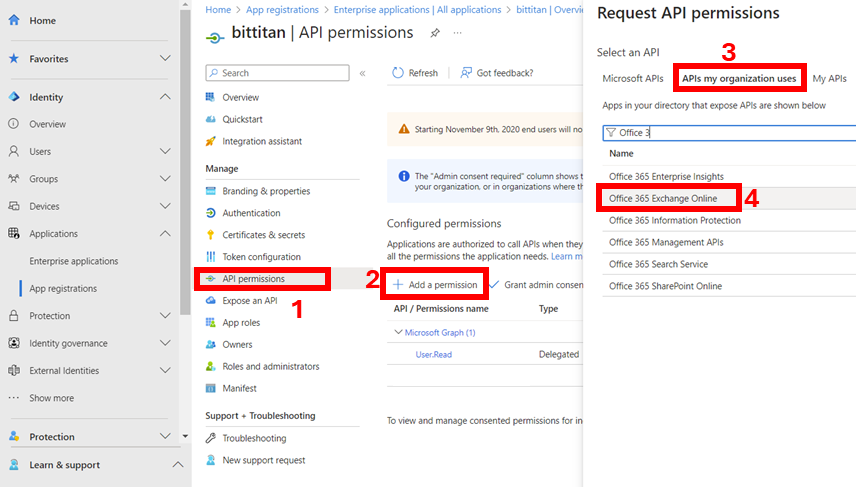Expand the Favorites section chevron
Image resolution: width=856 pixels, height=487 pixels.
click(165, 58)
